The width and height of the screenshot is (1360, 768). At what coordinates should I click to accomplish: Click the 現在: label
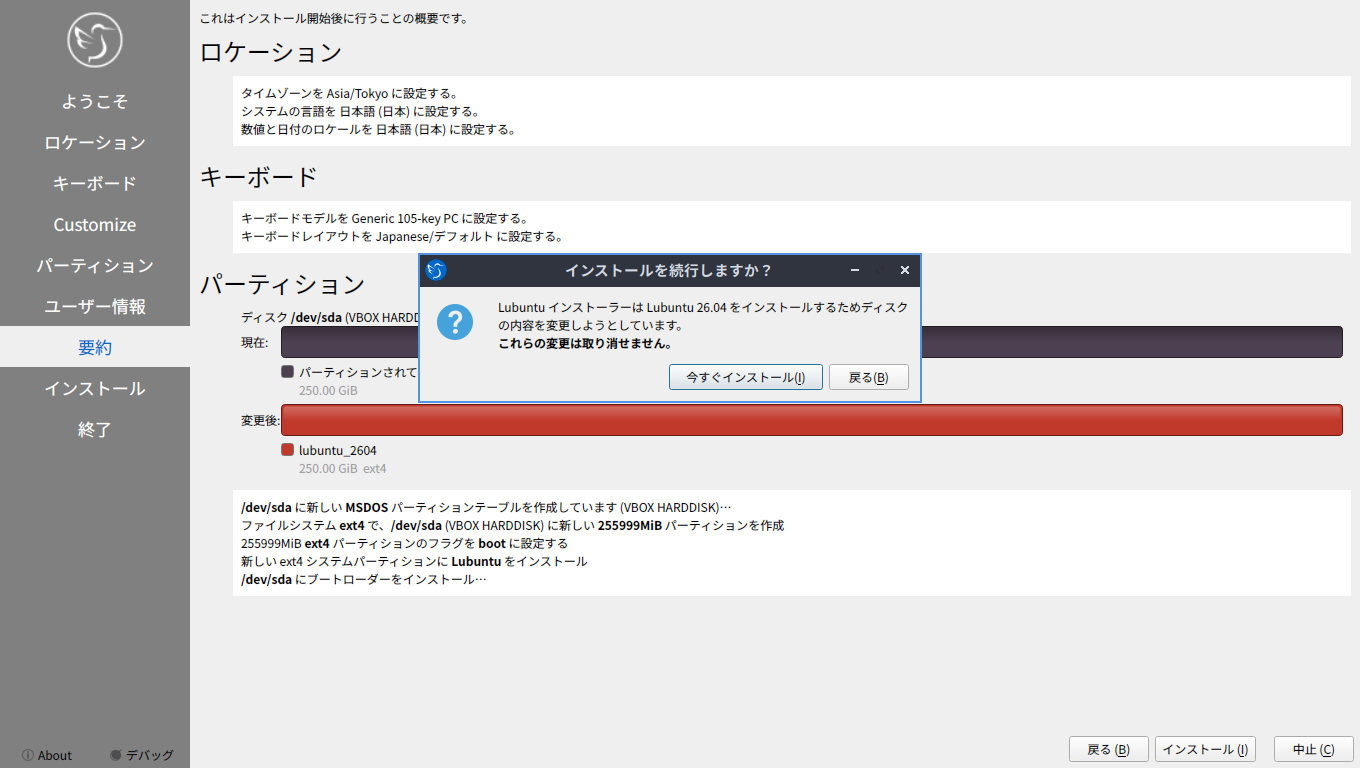tap(254, 342)
